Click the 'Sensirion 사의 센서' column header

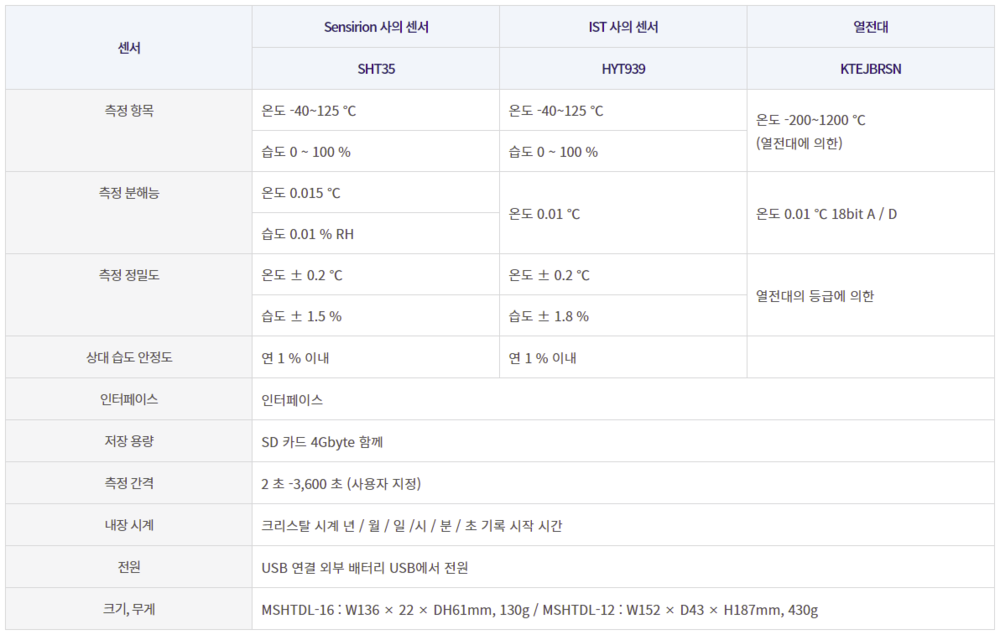pyautogui.click(x=376, y=27)
